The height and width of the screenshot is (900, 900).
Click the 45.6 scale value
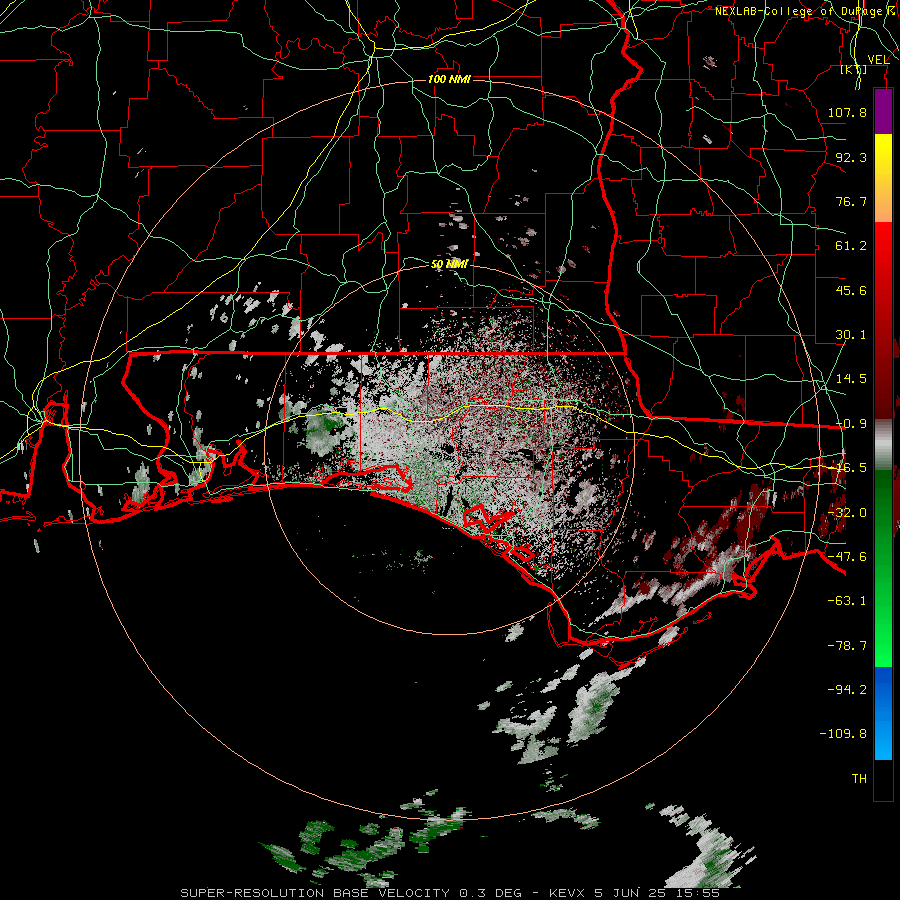pos(851,290)
